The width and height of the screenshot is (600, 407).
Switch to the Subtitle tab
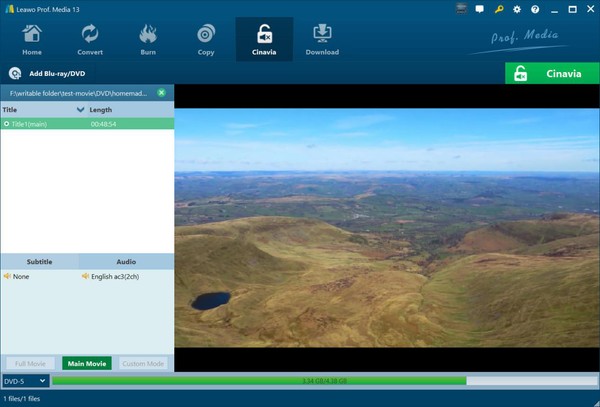click(x=39, y=262)
